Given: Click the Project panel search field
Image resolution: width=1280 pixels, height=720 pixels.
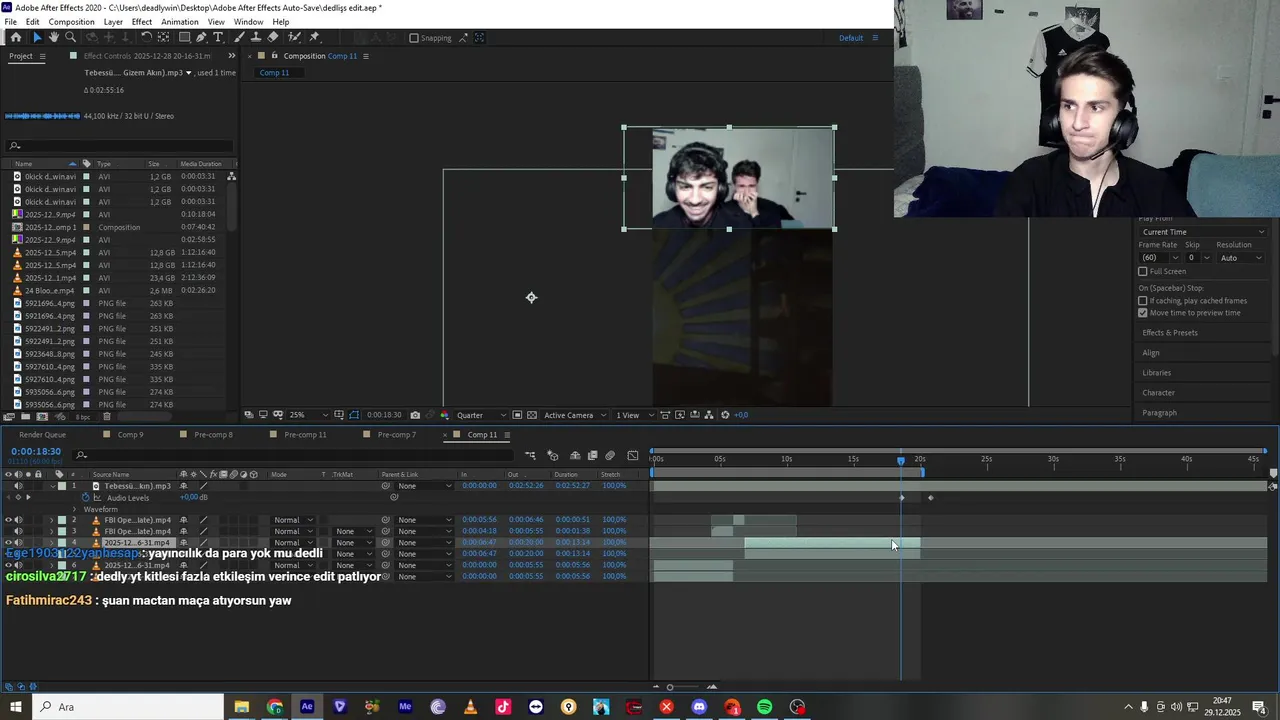Looking at the screenshot, I should pyautogui.click(x=118, y=146).
